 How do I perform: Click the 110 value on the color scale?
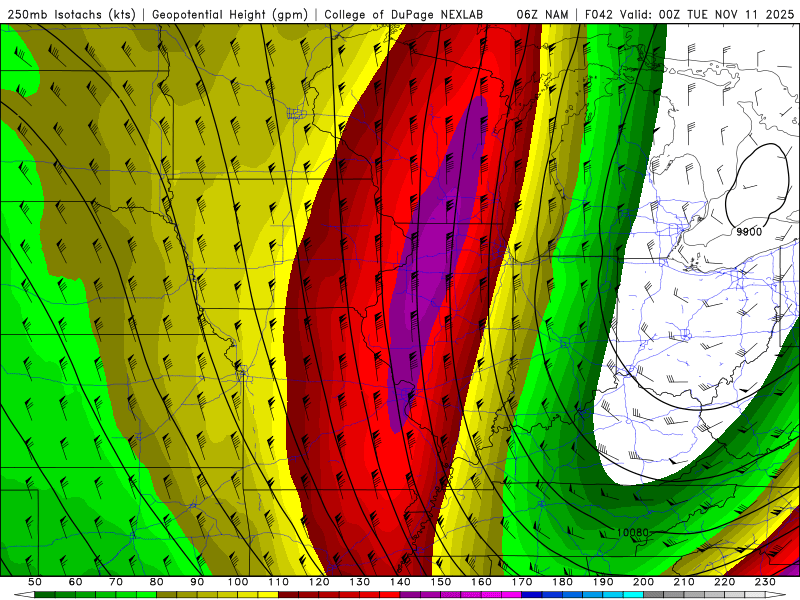point(278,582)
